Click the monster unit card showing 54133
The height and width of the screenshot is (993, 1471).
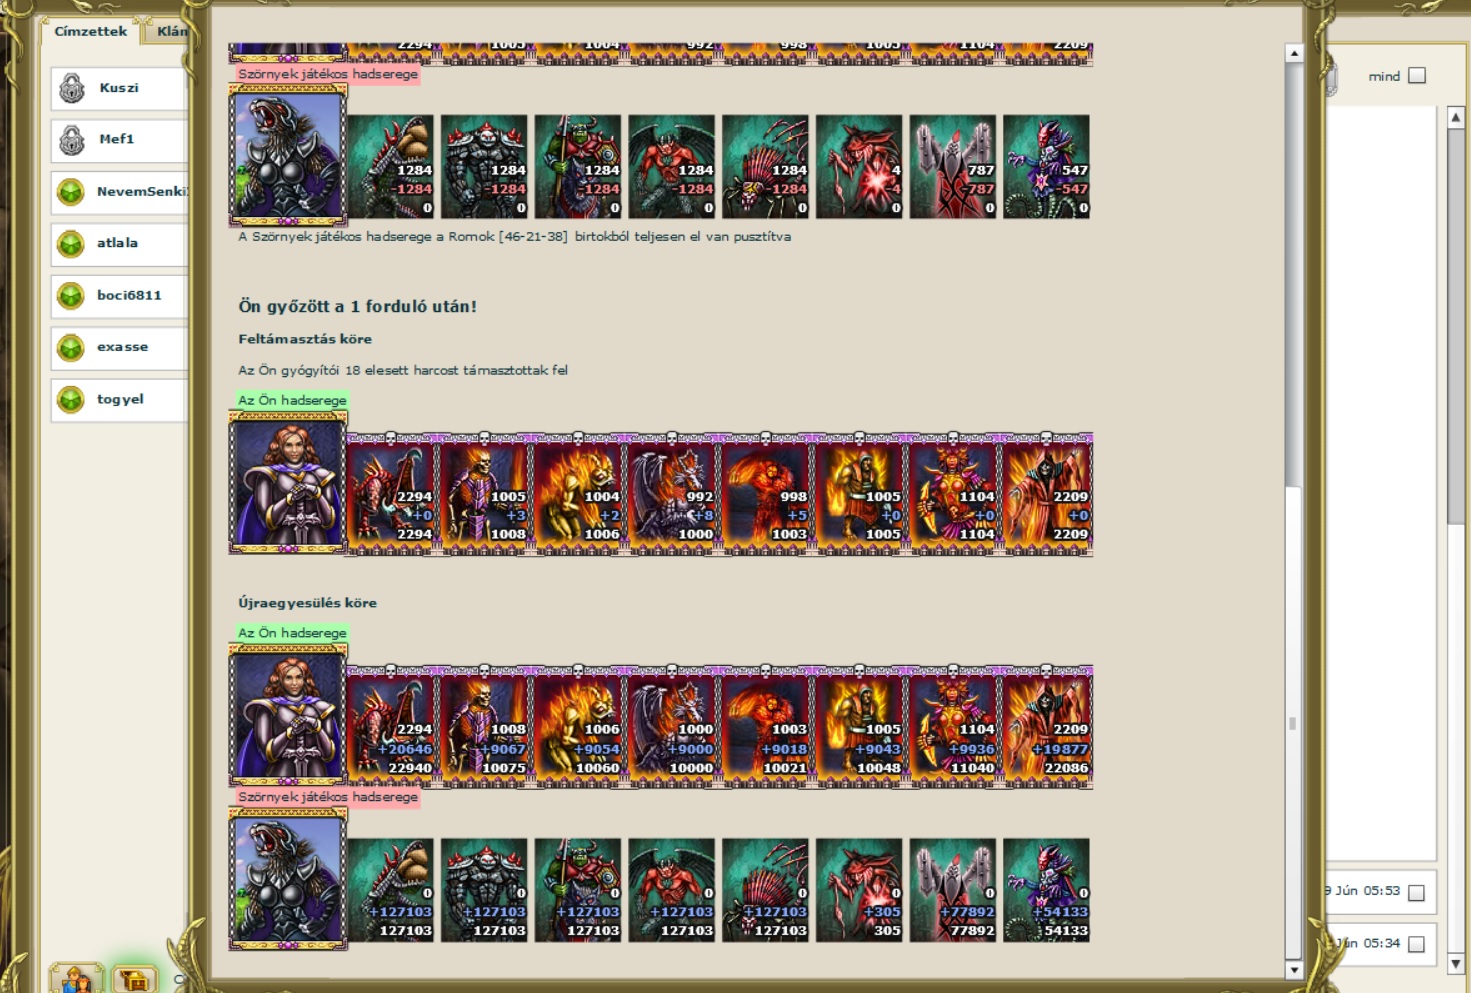1046,890
